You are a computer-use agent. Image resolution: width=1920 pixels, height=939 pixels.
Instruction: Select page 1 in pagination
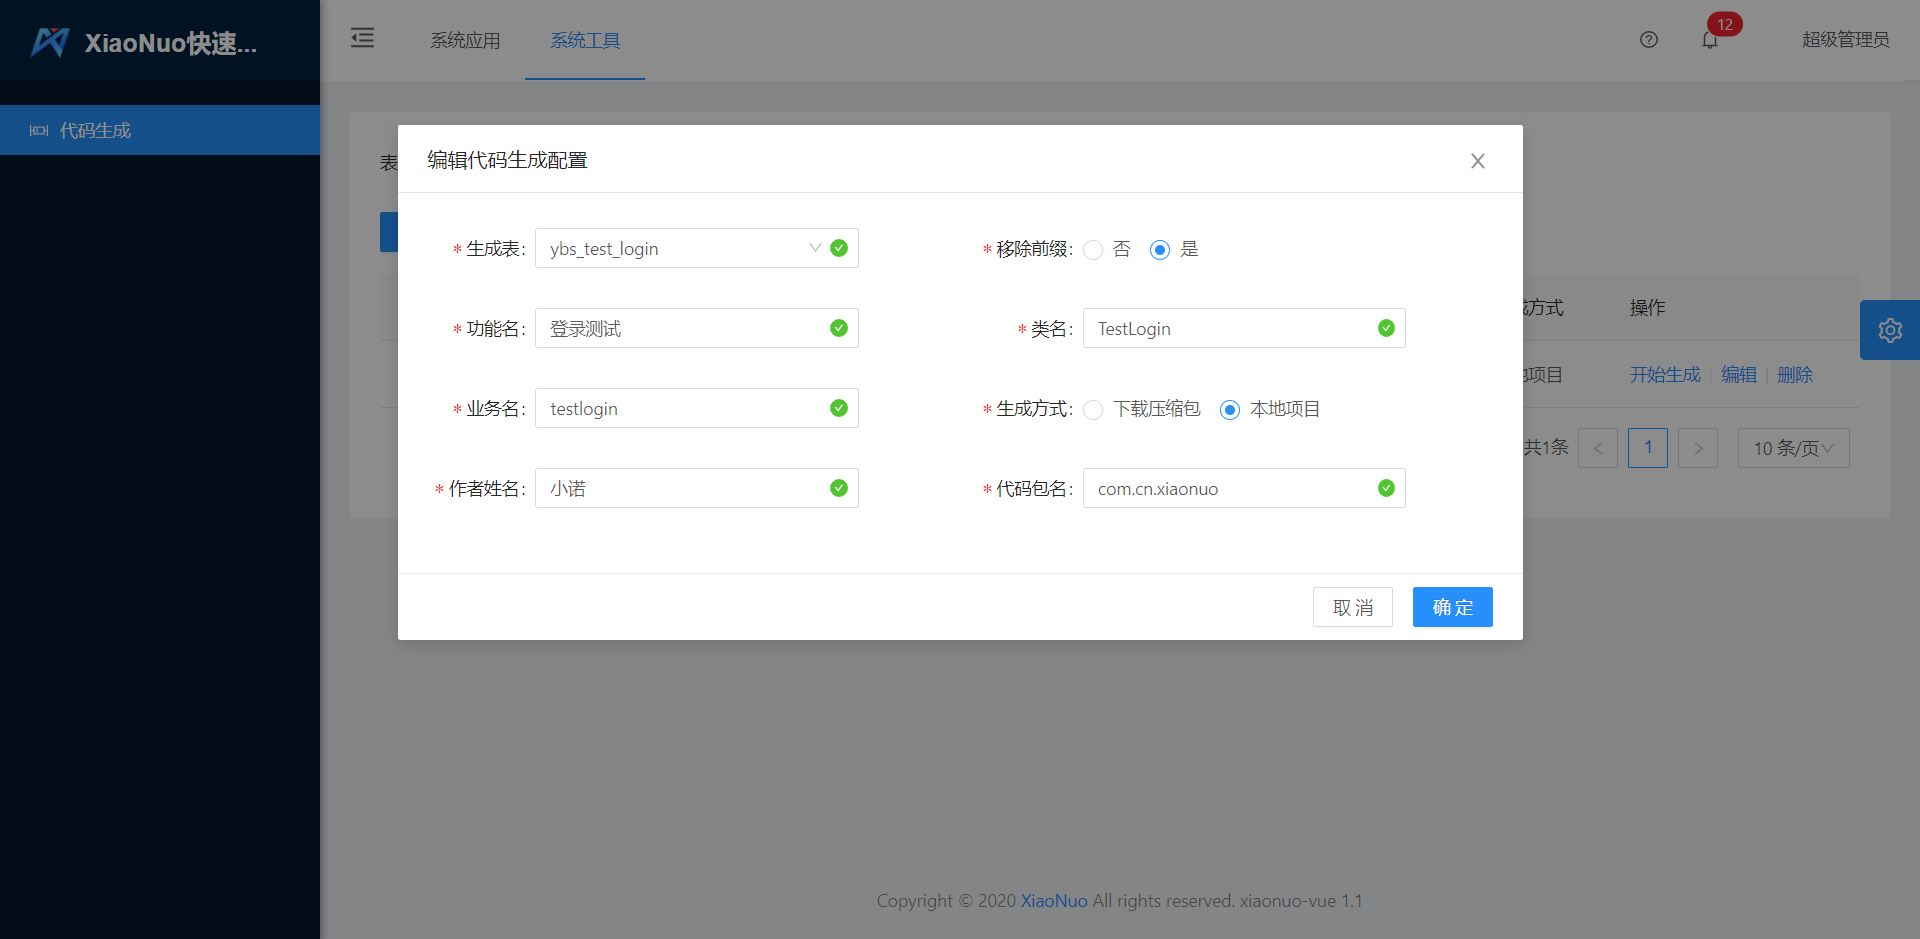point(1648,448)
